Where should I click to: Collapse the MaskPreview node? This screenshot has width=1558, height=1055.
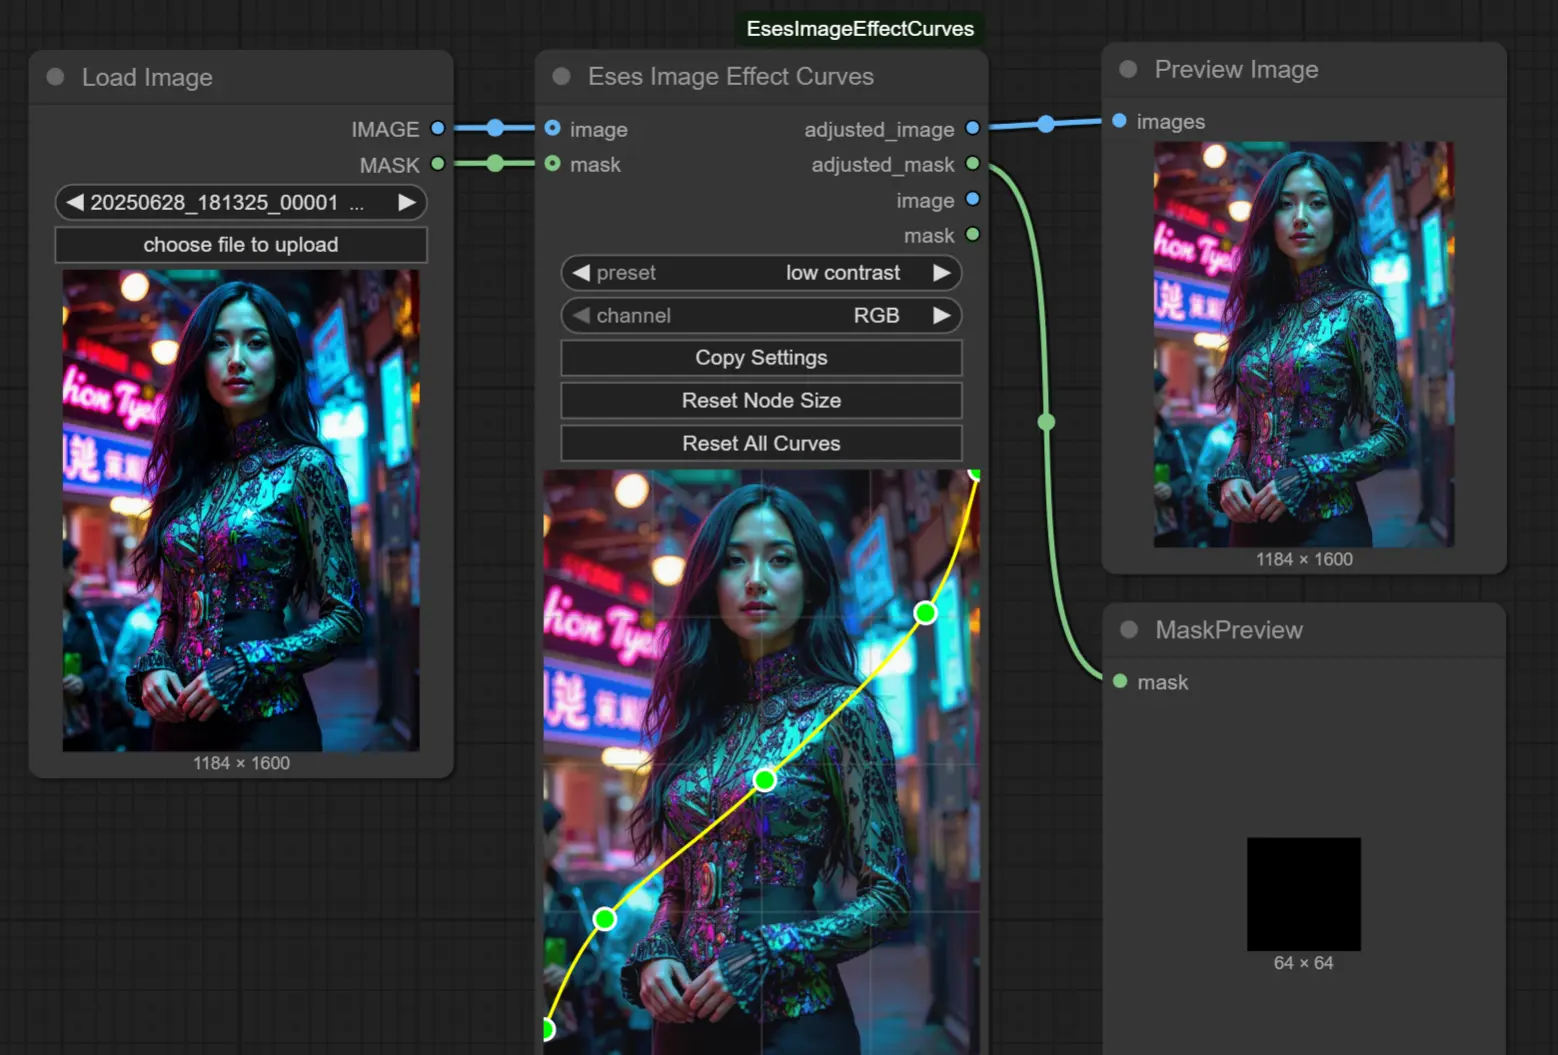pos(1128,630)
